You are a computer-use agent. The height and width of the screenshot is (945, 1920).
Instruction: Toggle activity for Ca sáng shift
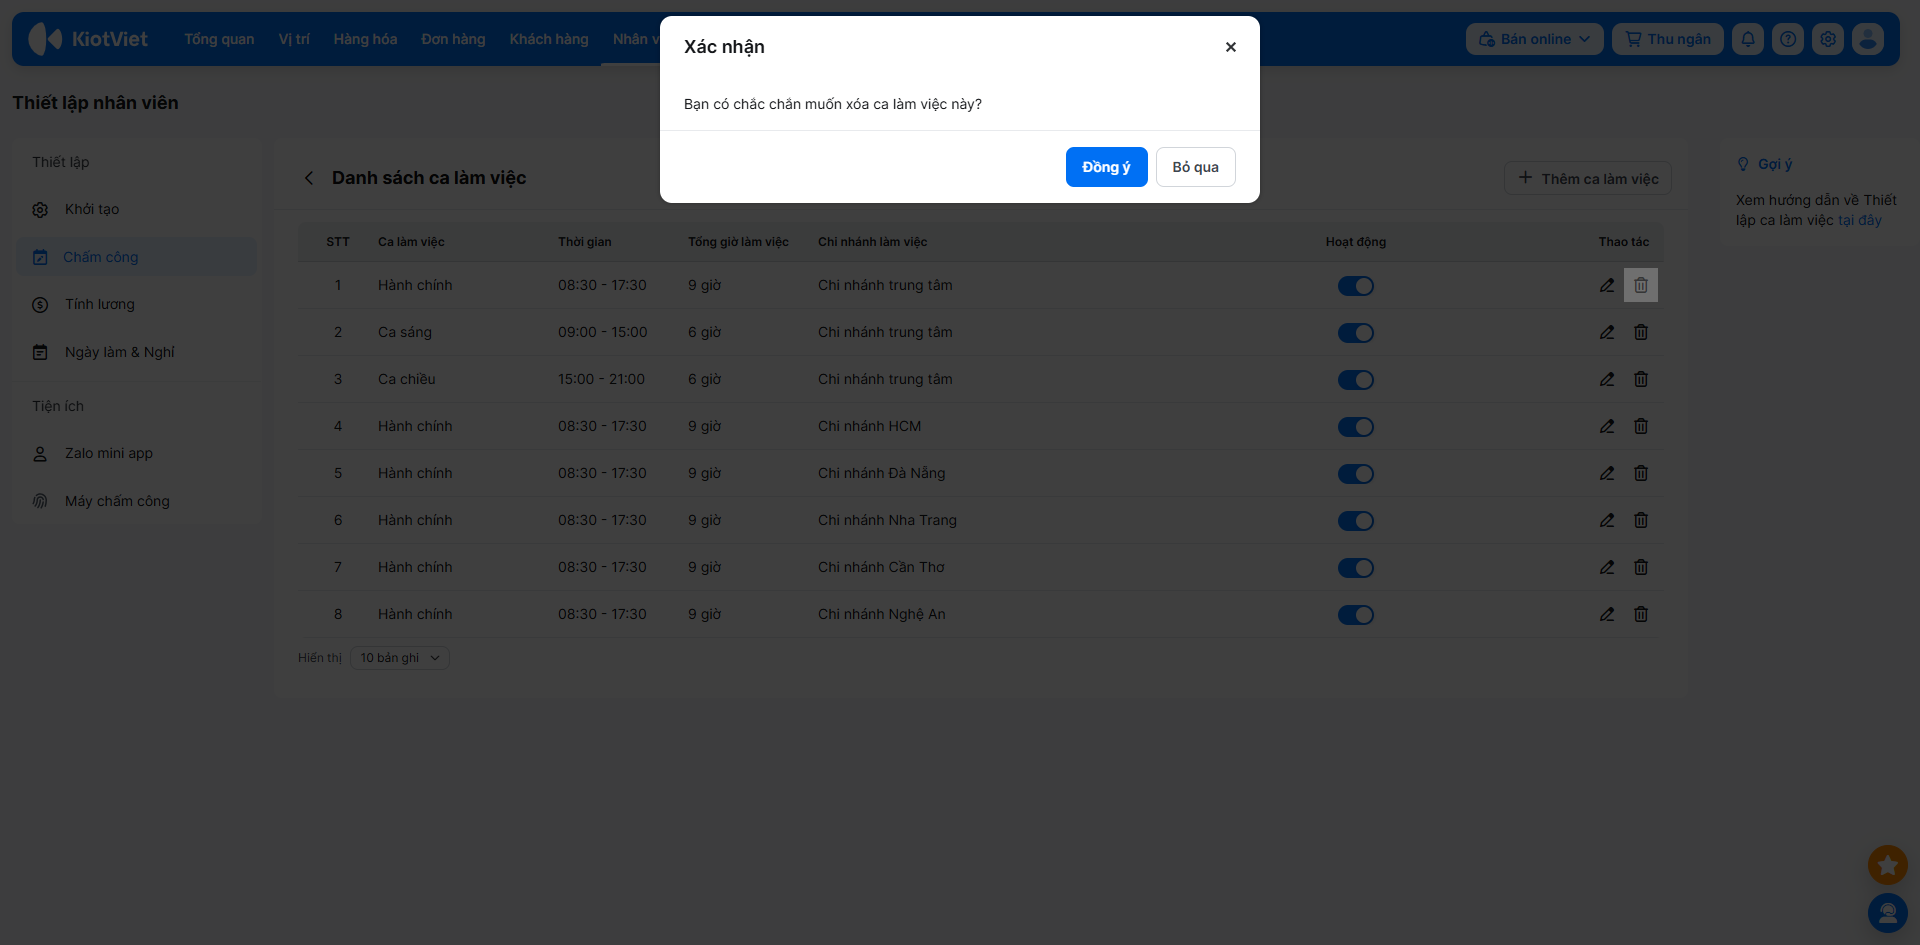1356,333
